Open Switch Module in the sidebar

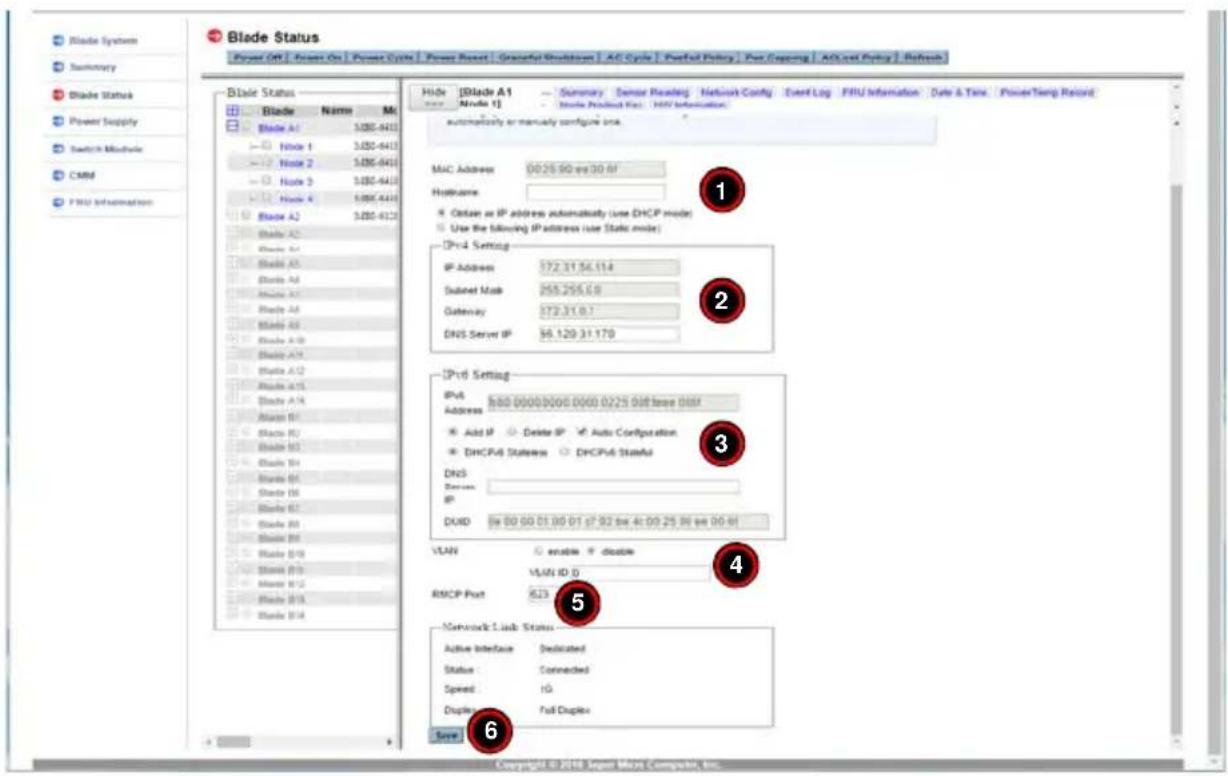pos(105,148)
